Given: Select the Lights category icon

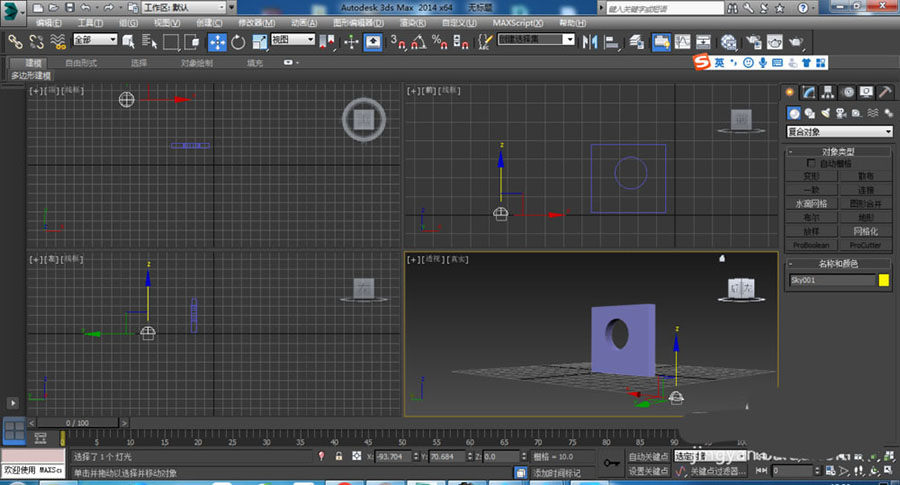Looking at the screenshot, I should [x=825, y=113].
